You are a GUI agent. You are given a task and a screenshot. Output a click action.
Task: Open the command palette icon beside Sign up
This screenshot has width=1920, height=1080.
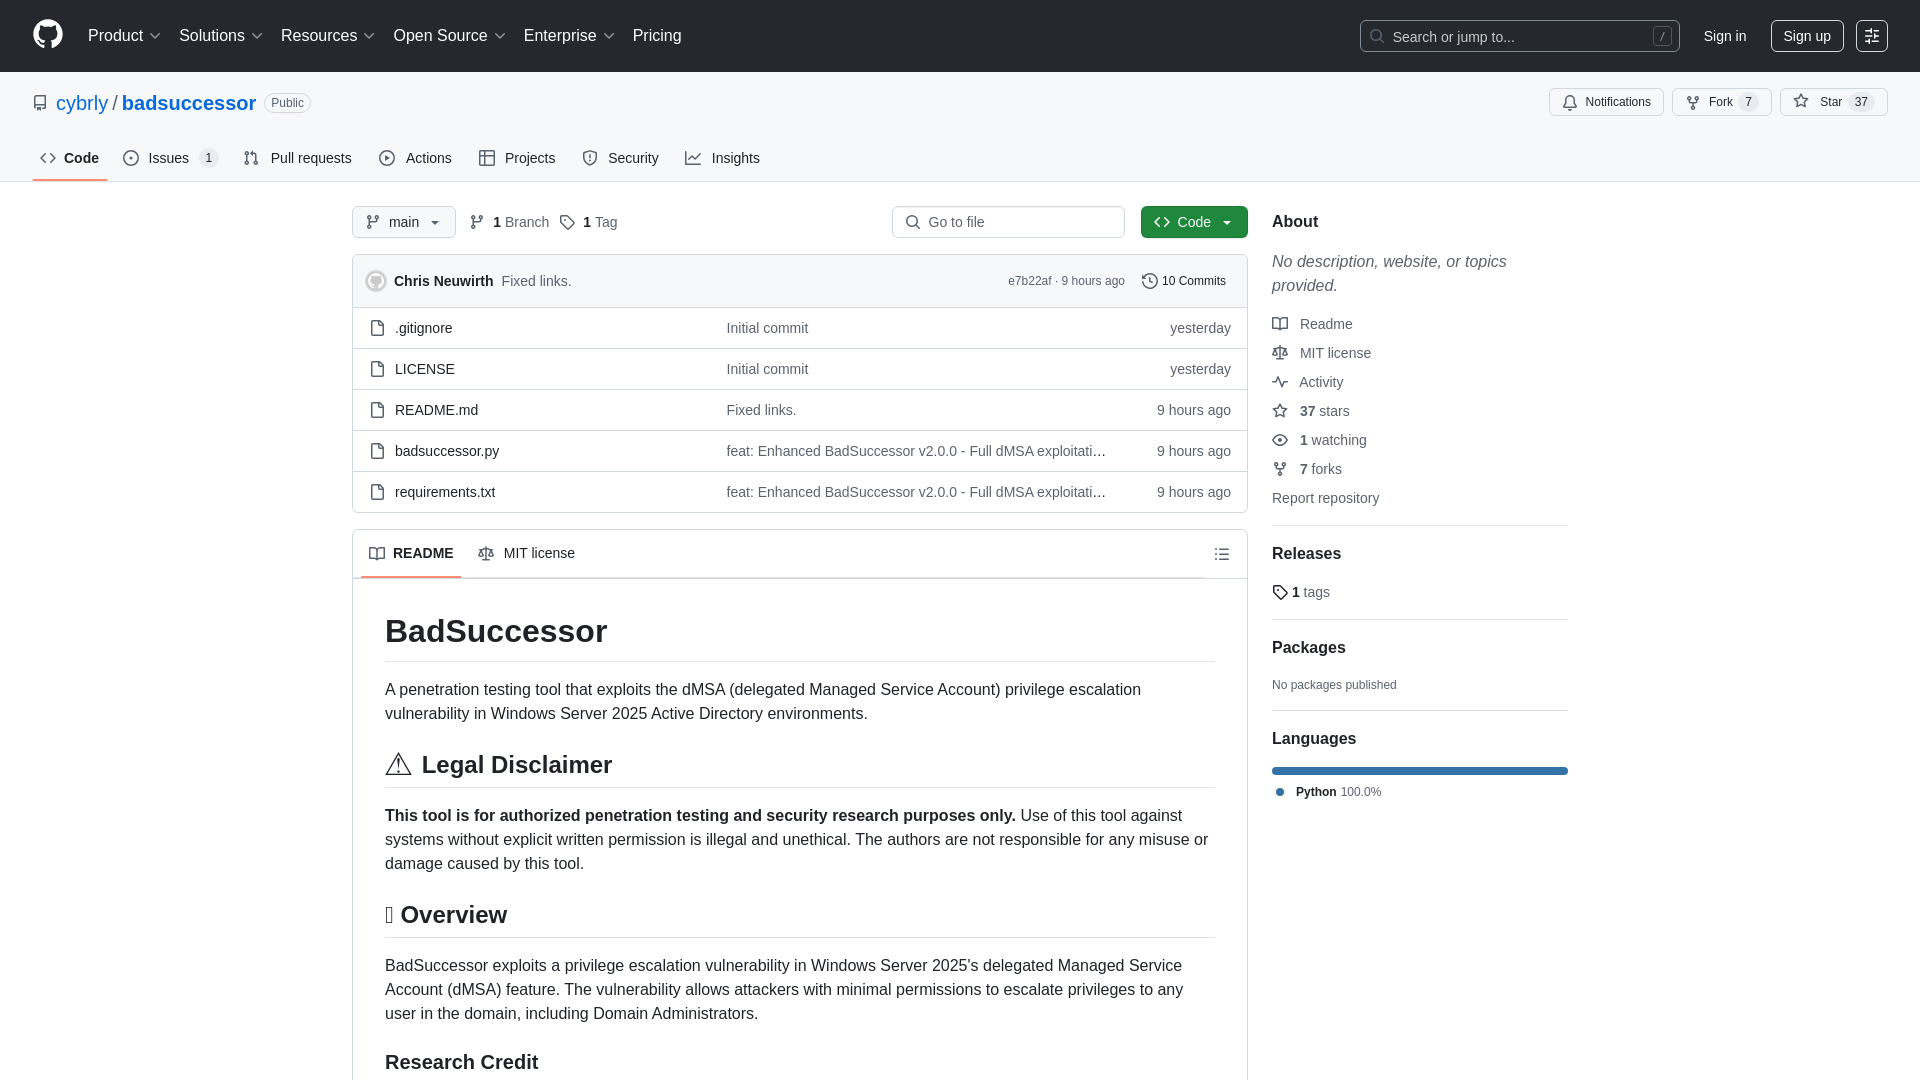[1872, 36]
